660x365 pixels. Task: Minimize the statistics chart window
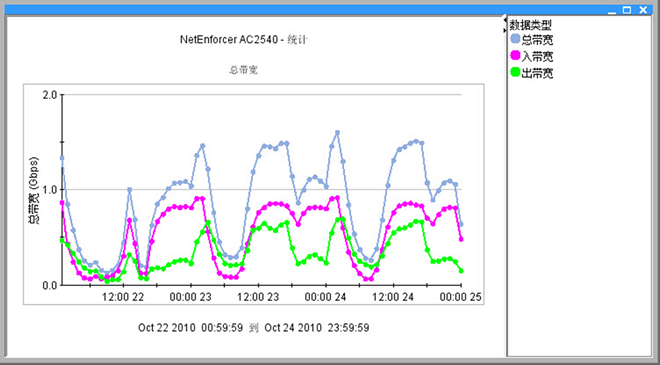pyautogui.click(x=612, y=10)
